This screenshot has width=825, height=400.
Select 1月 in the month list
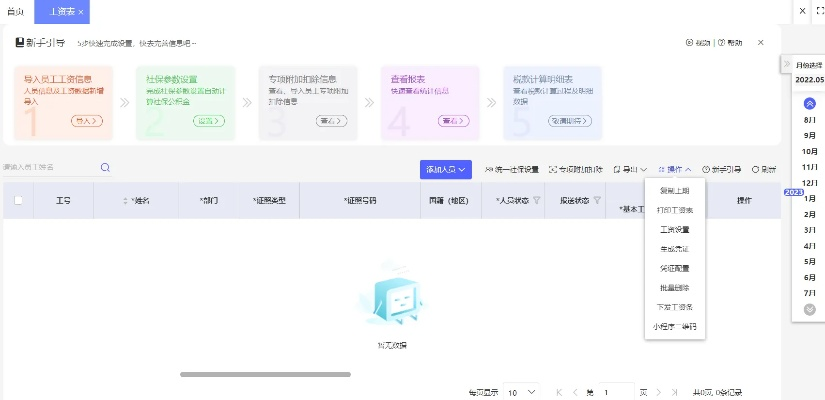pos(810,199)
